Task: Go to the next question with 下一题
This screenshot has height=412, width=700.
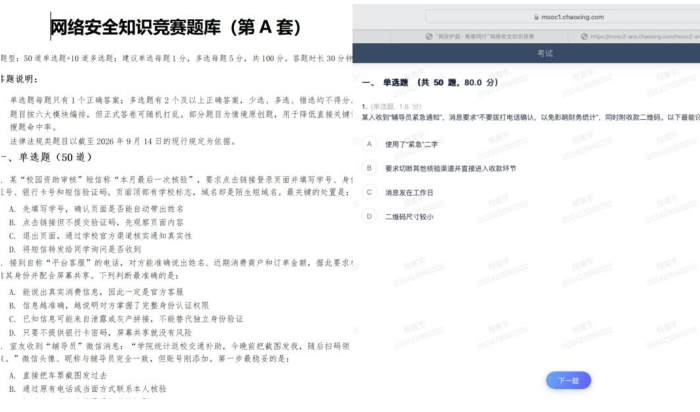Action: (568, 380)
